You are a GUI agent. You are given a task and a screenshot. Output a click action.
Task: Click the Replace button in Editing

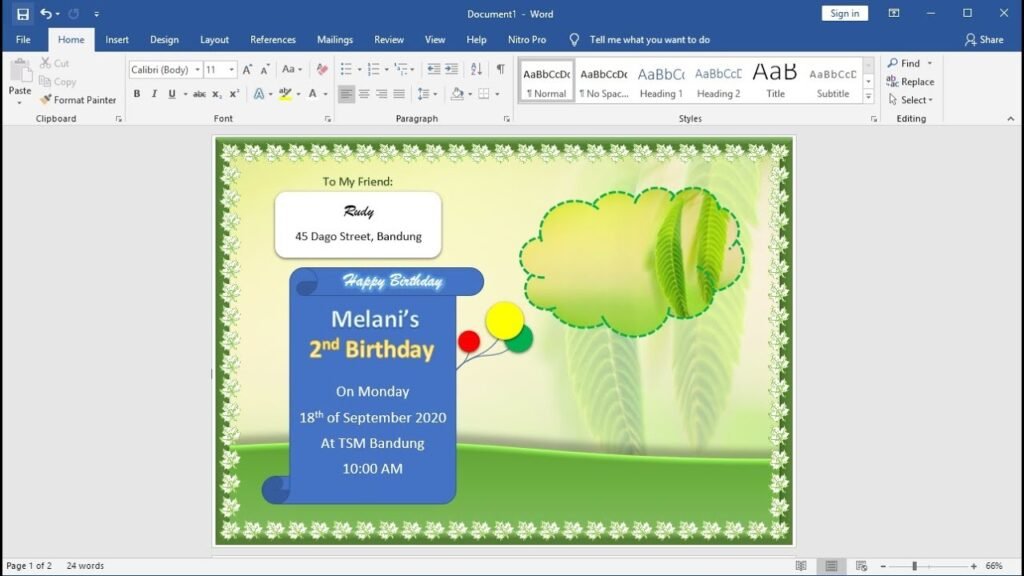[x=910, y=82]
